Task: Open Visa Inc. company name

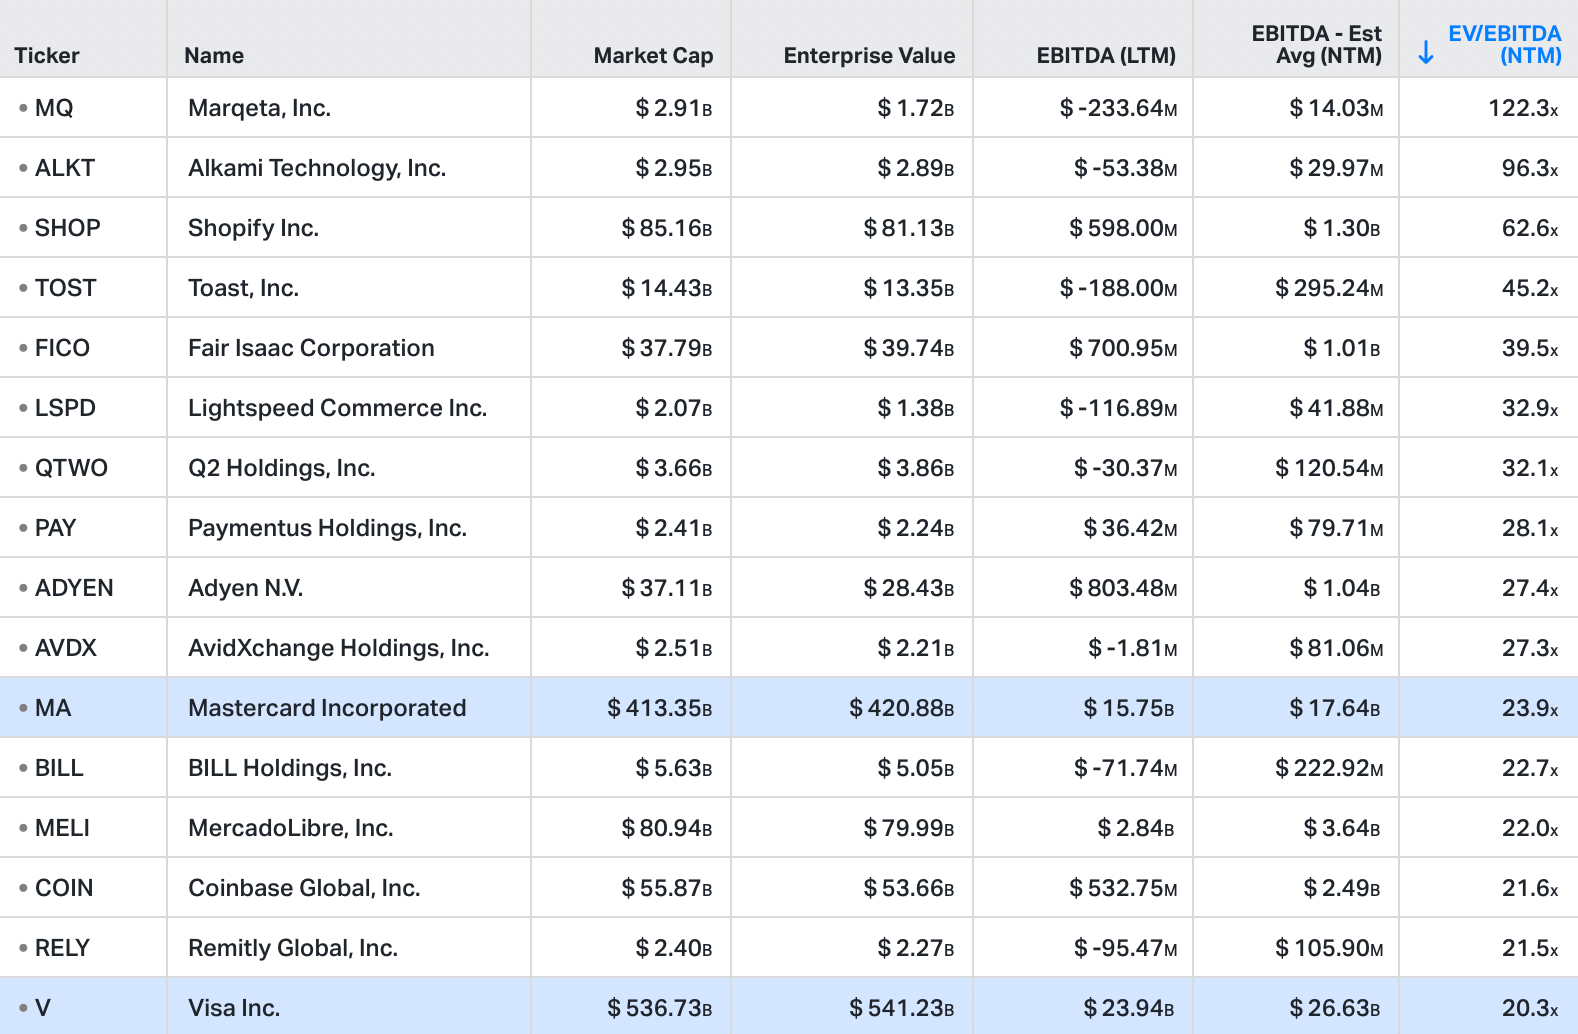Action: click(x=234, y=1008)
